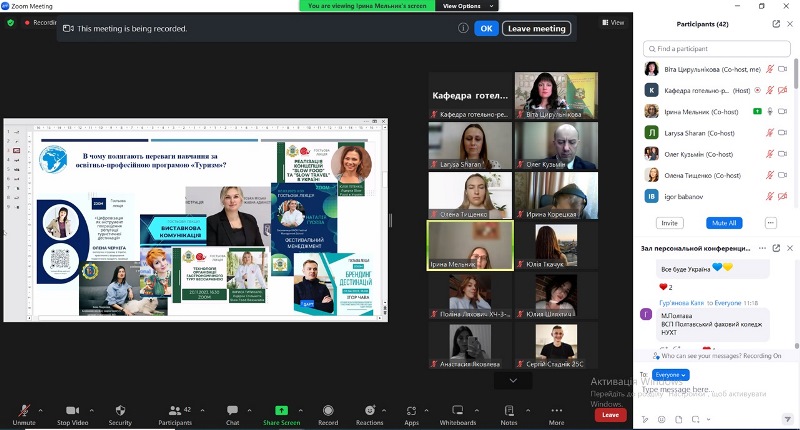Open chat panel three-dots menu

pyautogui.click(x=762, y=248)
